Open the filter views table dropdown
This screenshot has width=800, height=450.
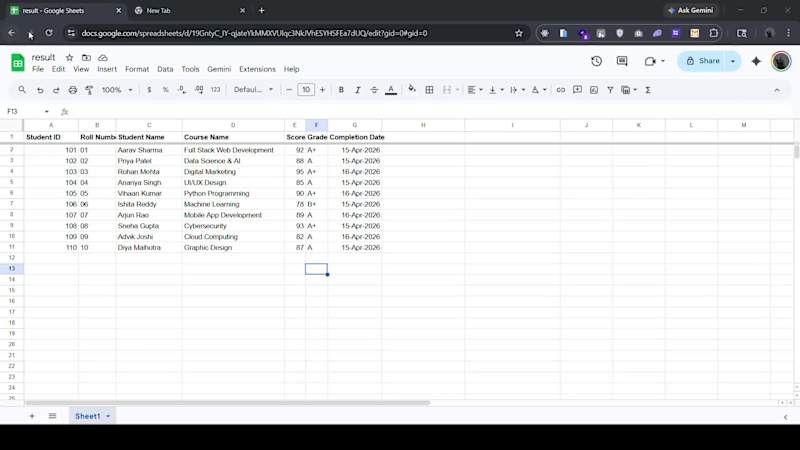[x=629, y=90]
